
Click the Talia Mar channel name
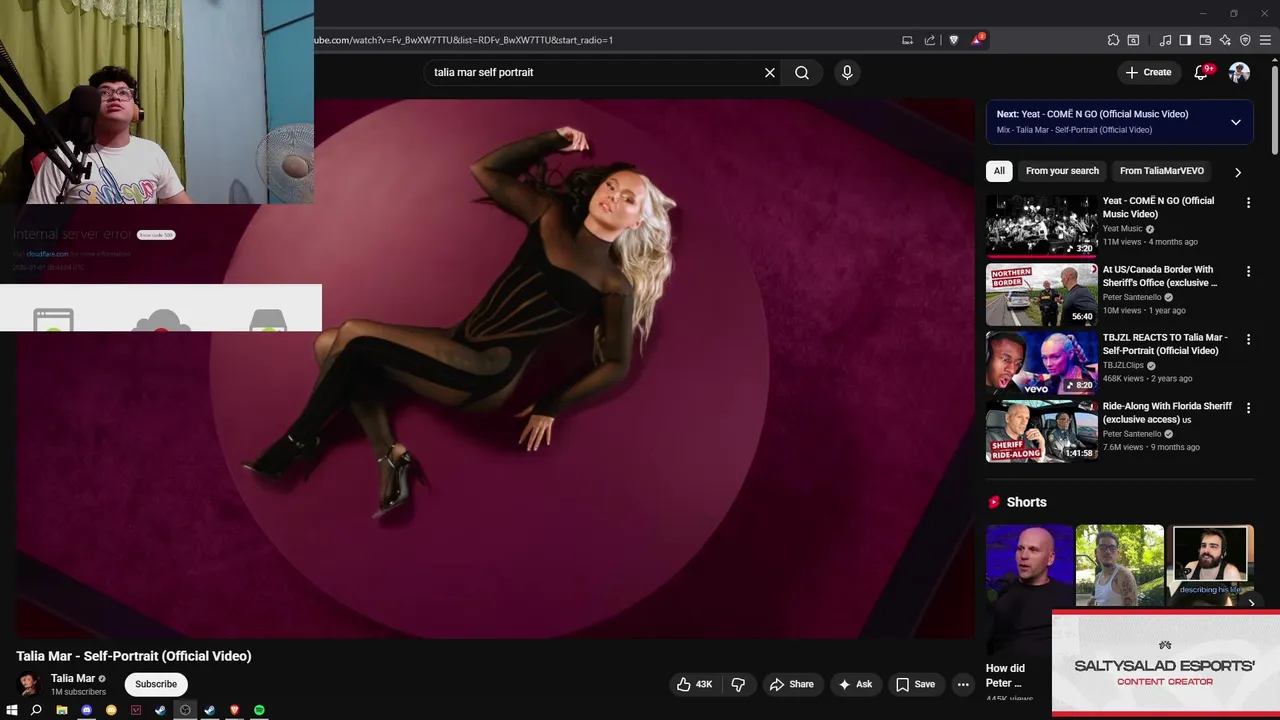(x=73, y=678)
